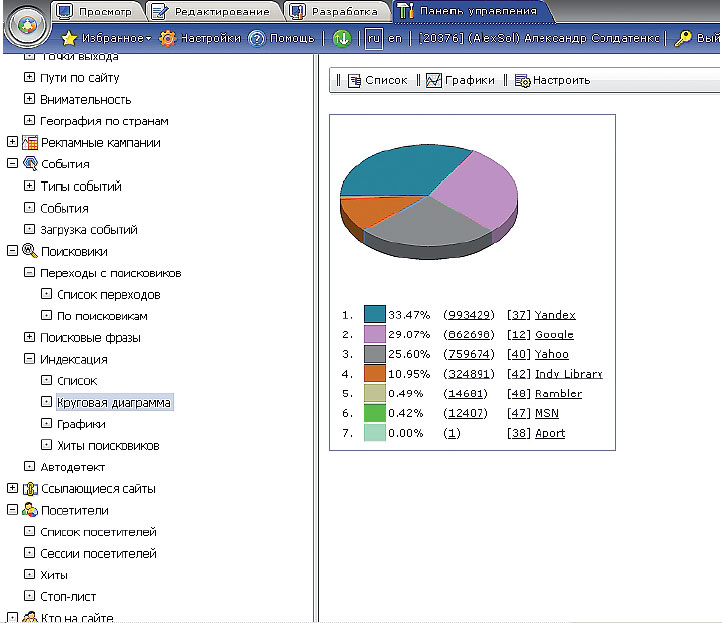Select the ru language option

[x=373, y=38]
